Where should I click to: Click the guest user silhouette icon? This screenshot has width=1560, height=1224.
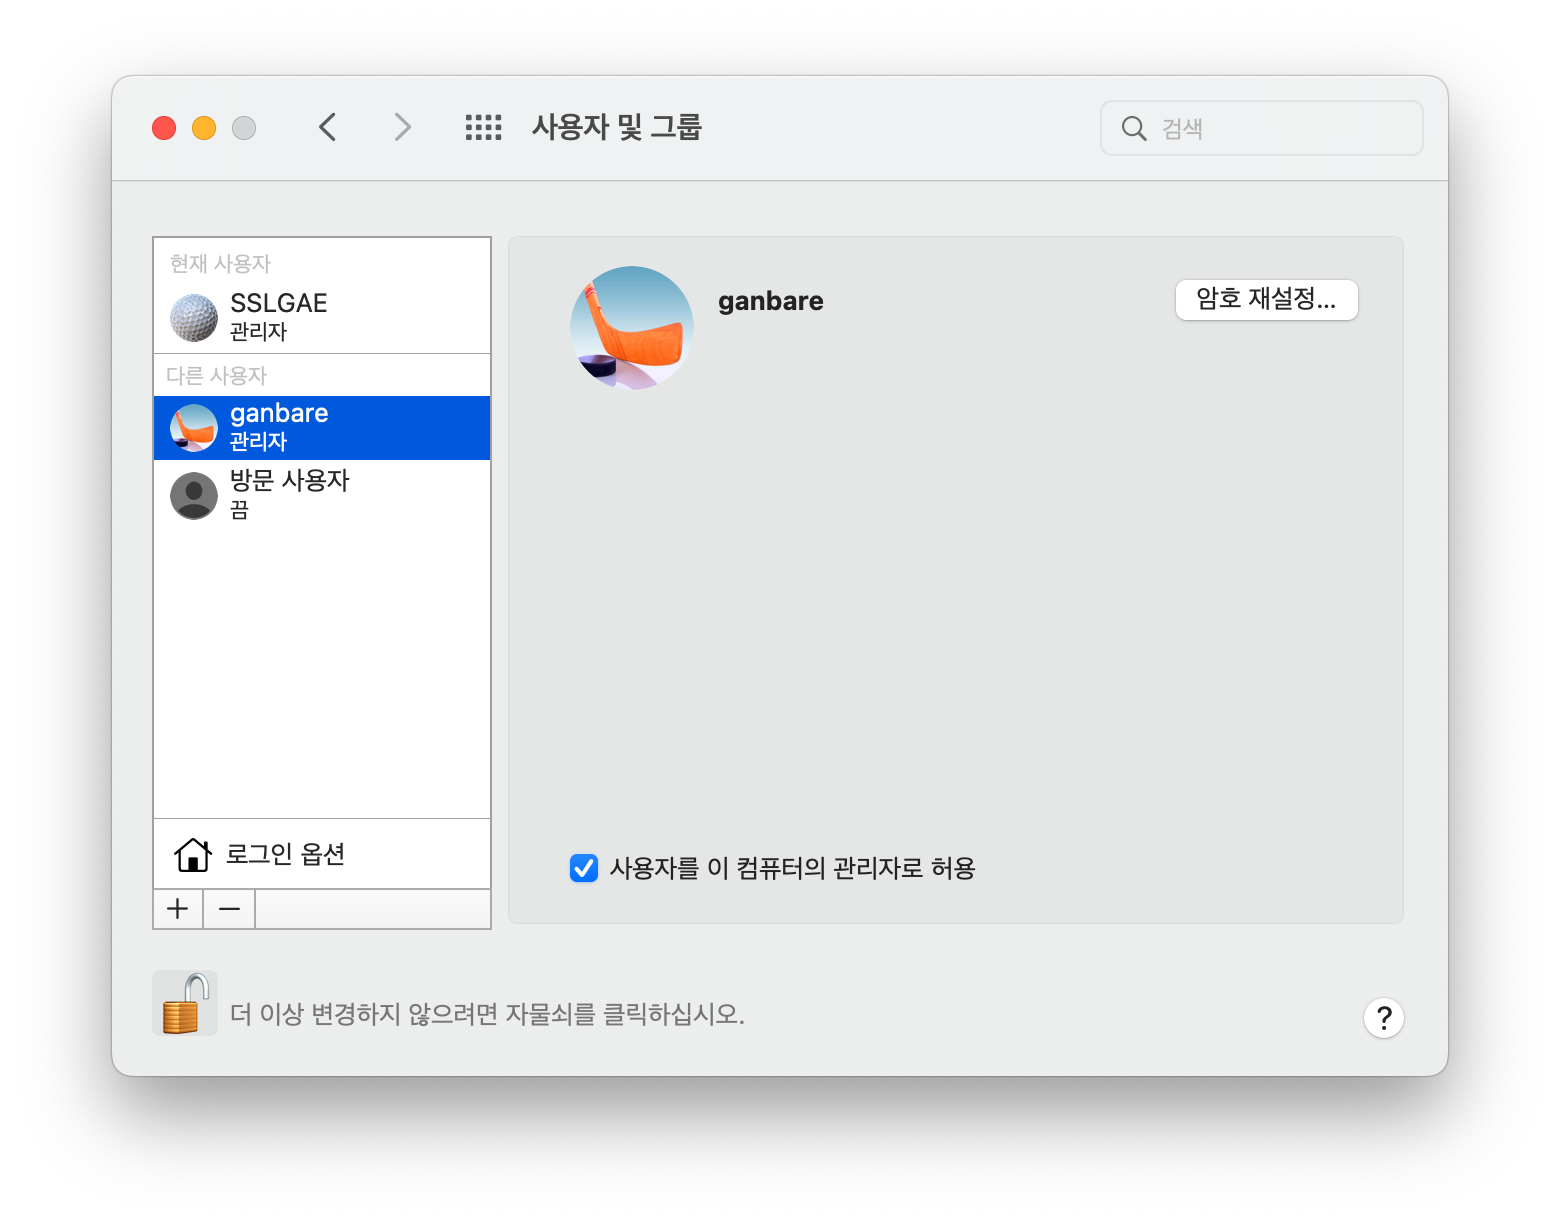point(194,495)
